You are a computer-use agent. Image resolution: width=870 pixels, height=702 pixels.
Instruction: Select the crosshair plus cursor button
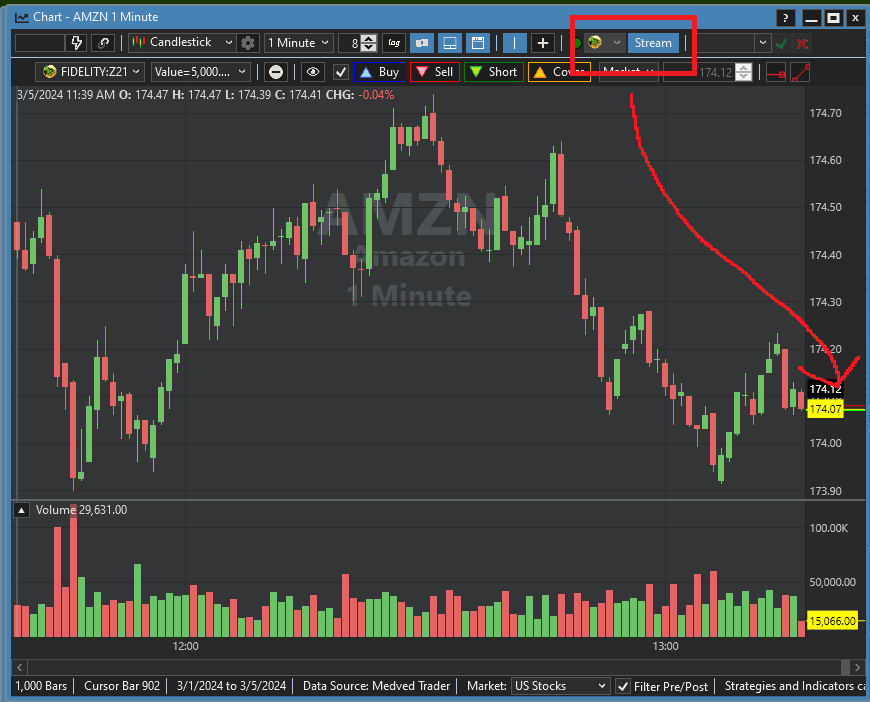543,43
